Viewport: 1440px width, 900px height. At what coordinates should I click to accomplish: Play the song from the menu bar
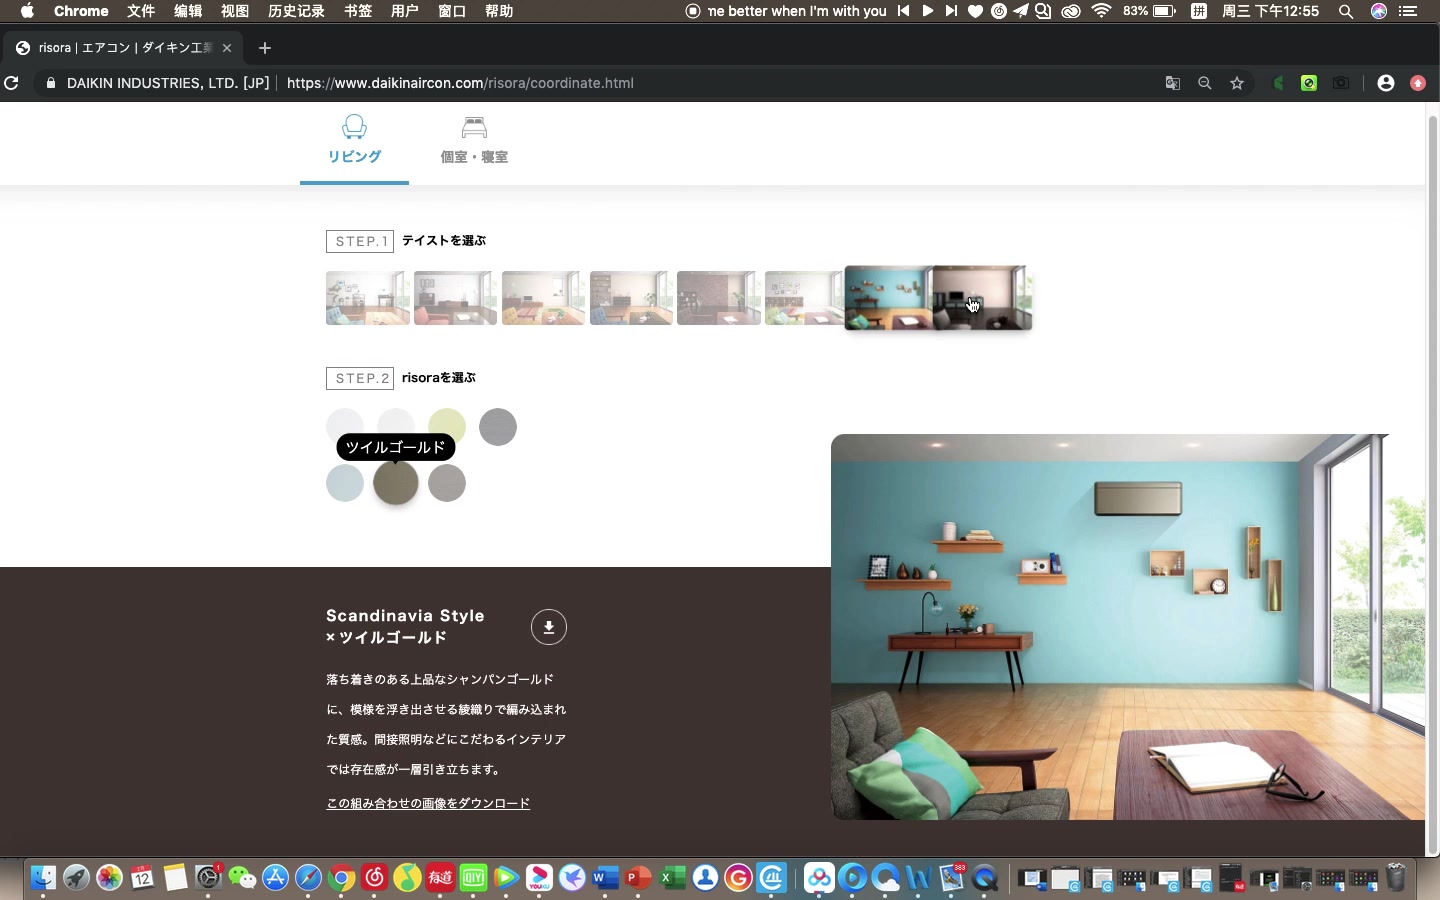tap(927, 11)
